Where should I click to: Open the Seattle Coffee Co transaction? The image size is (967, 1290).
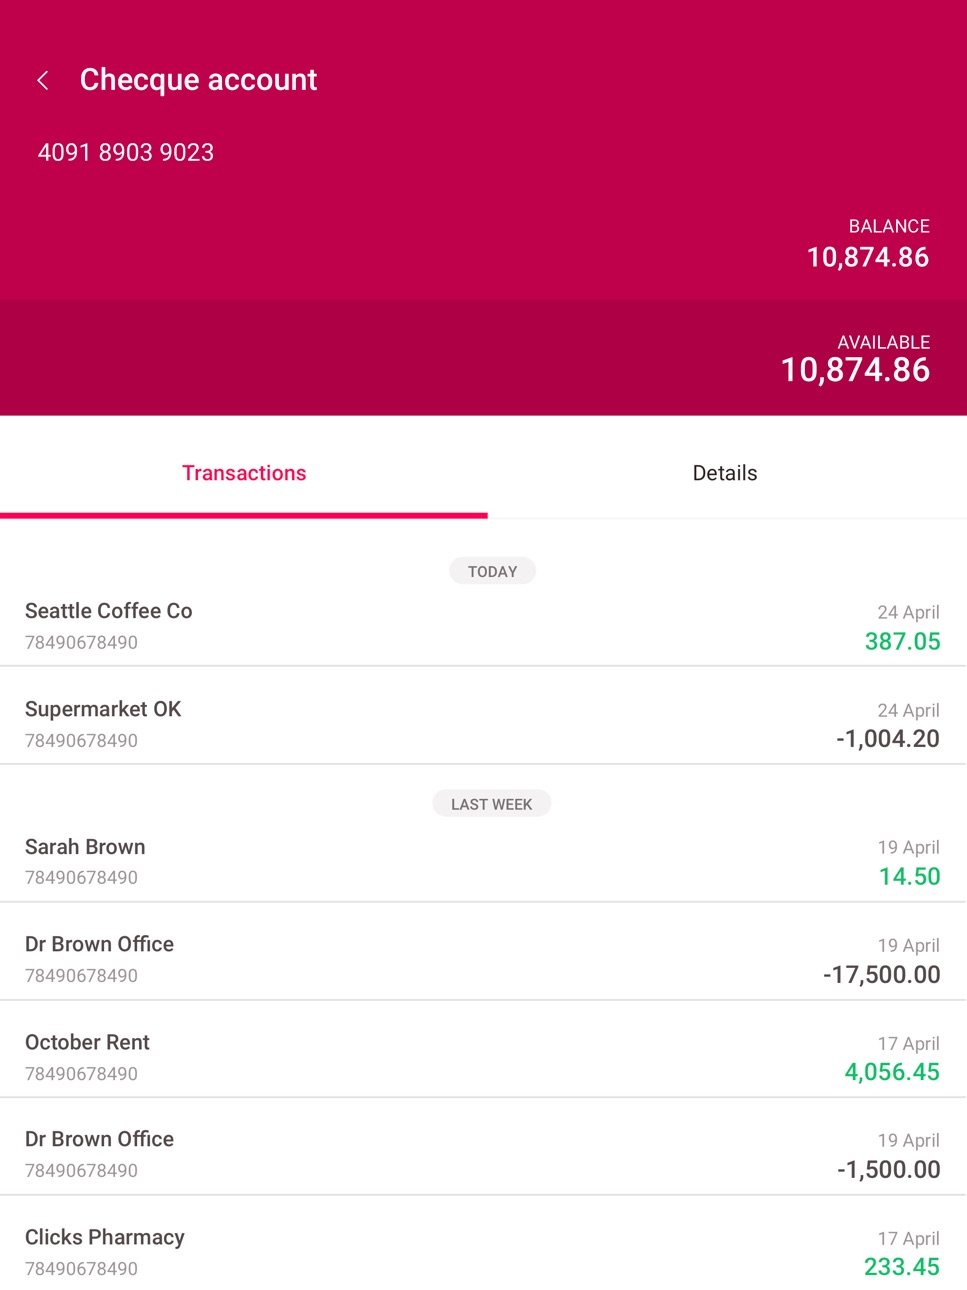click(483, 627)
